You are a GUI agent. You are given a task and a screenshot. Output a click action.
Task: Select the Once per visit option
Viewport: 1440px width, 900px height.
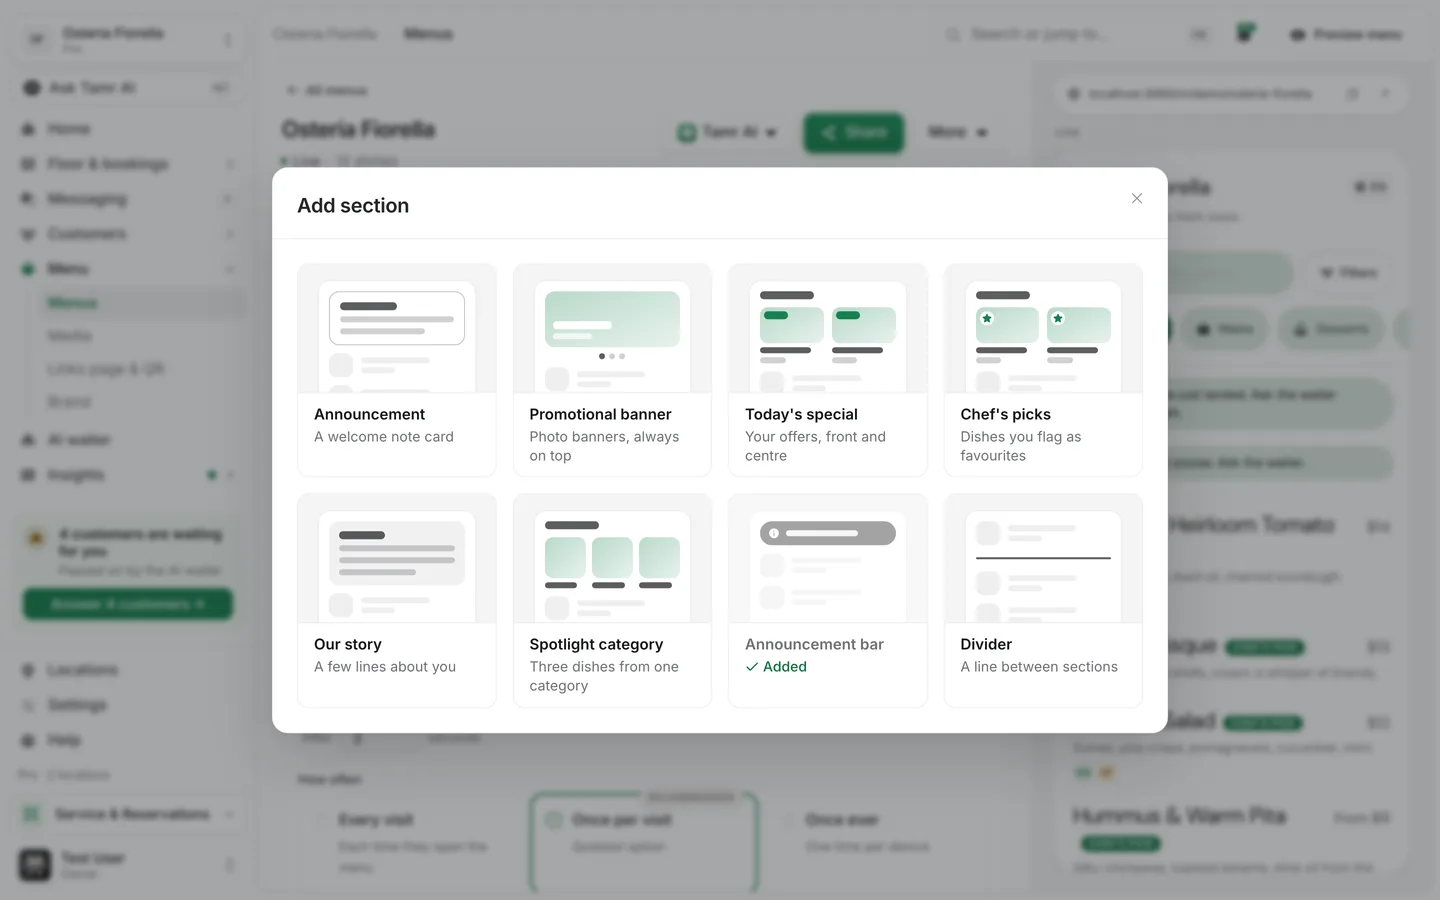(643, 842)
